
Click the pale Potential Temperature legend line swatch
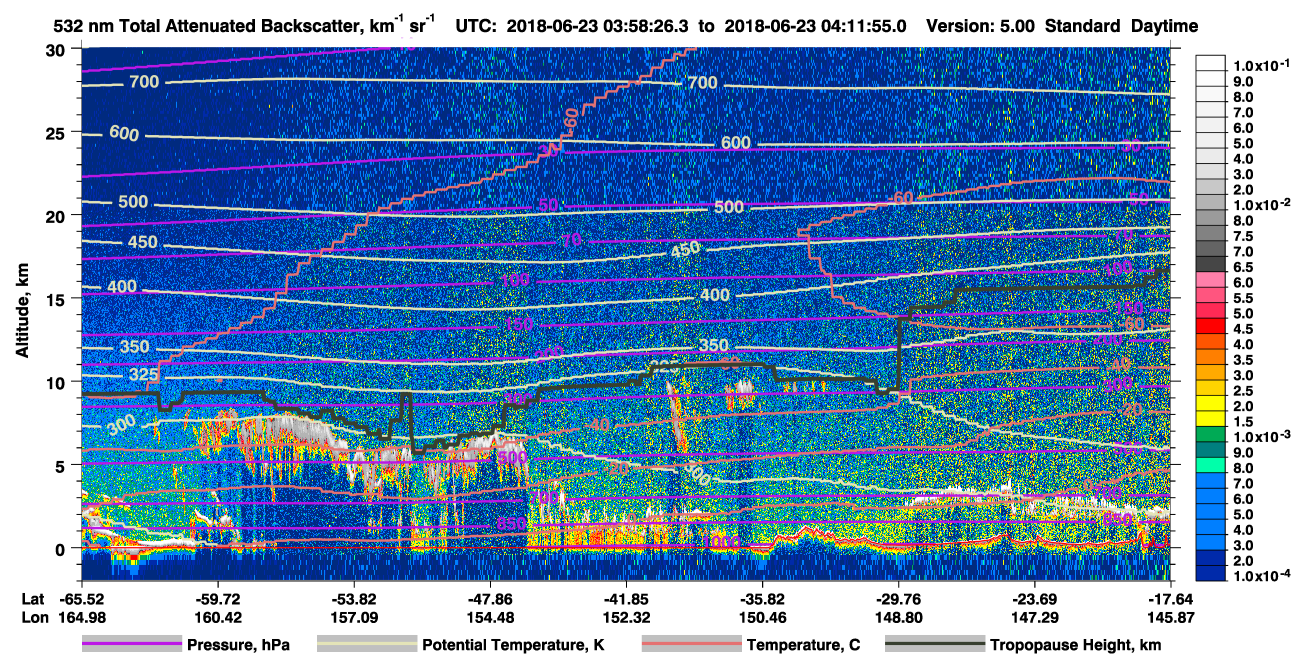coord(366,645)
